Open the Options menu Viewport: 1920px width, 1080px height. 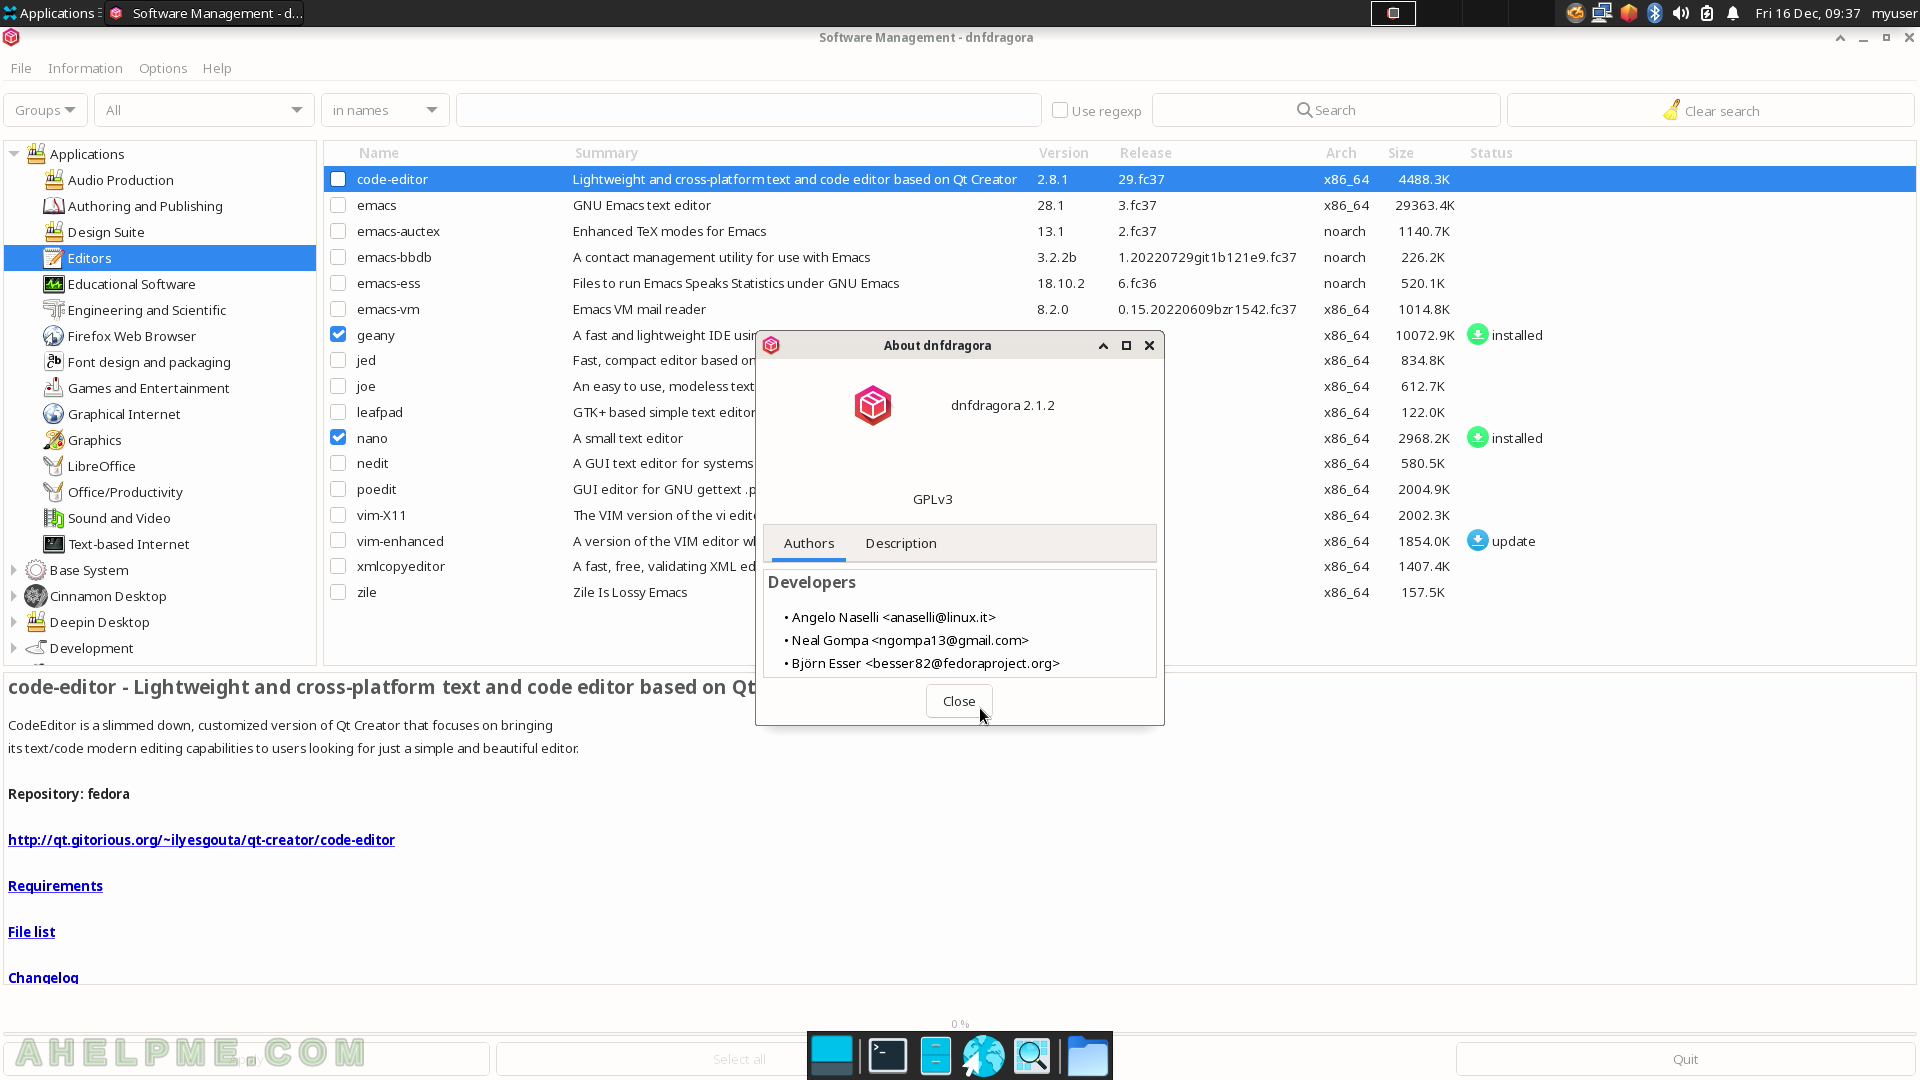pos(163,68)
